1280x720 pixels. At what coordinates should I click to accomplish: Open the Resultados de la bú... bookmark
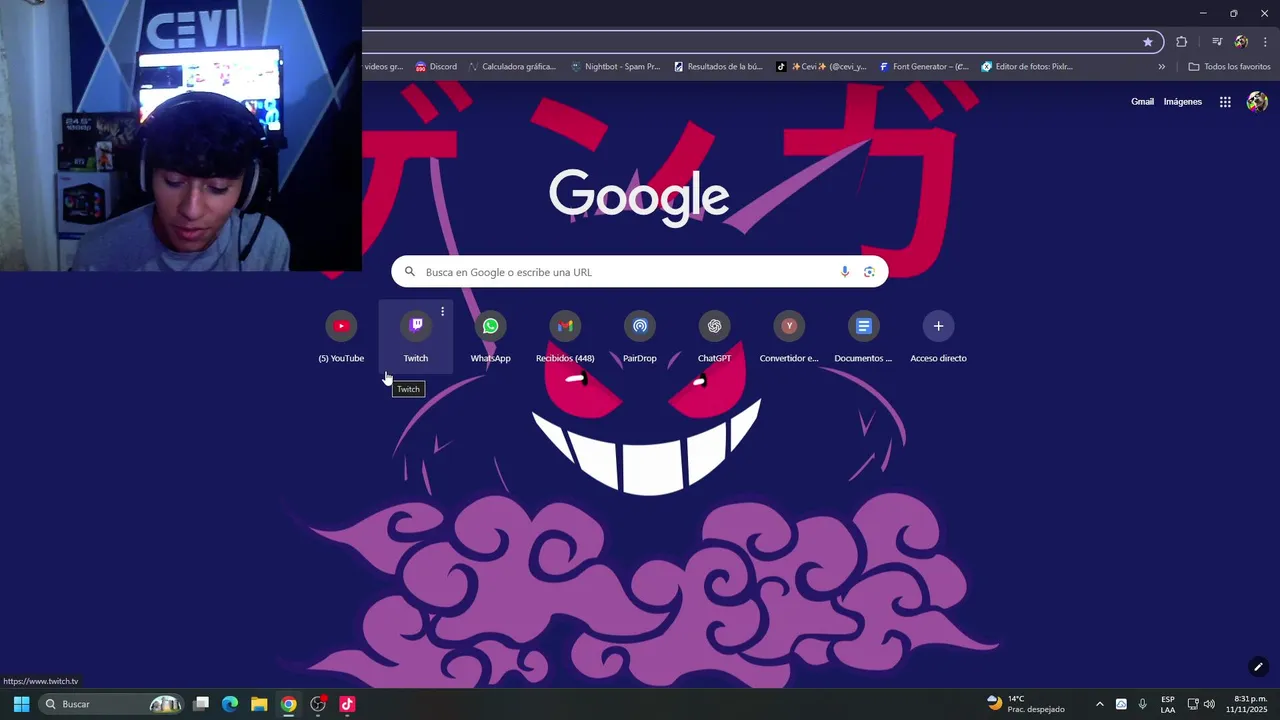pyautogui.click(x=719, y=67)
